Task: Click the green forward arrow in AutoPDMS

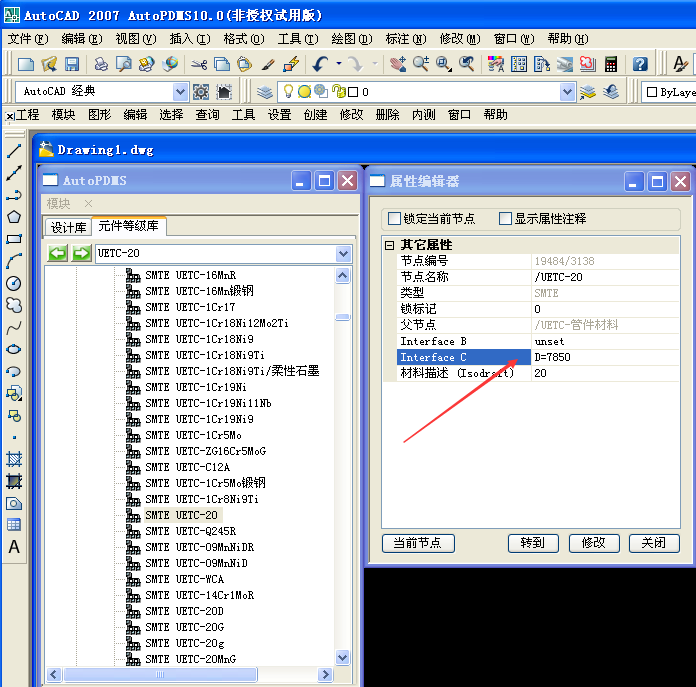Action: [x=81, y=253]
